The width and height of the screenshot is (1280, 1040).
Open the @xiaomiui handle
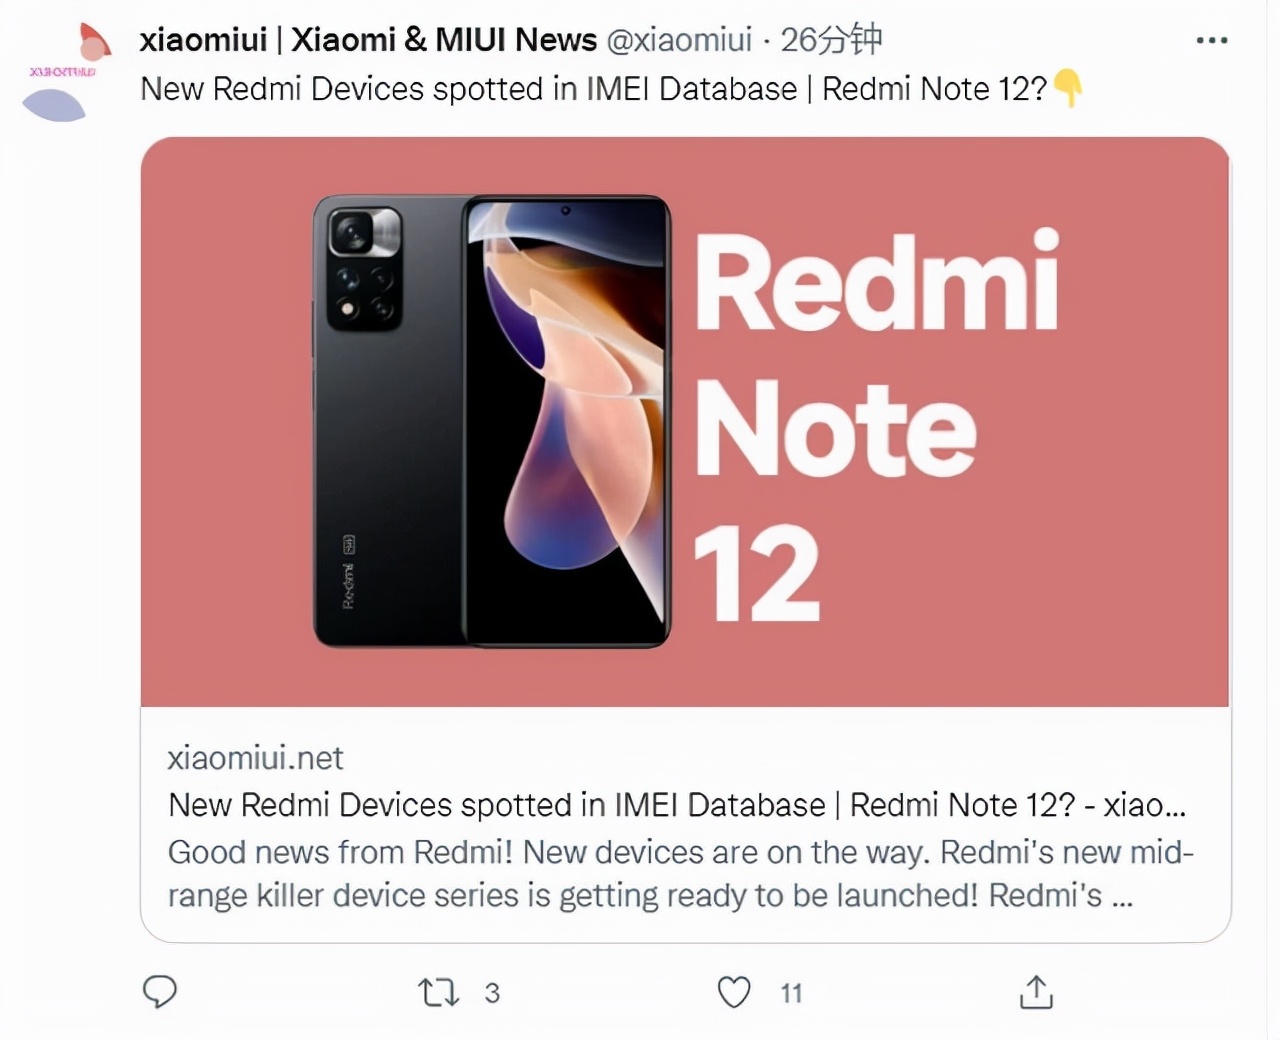pos(686,40)
